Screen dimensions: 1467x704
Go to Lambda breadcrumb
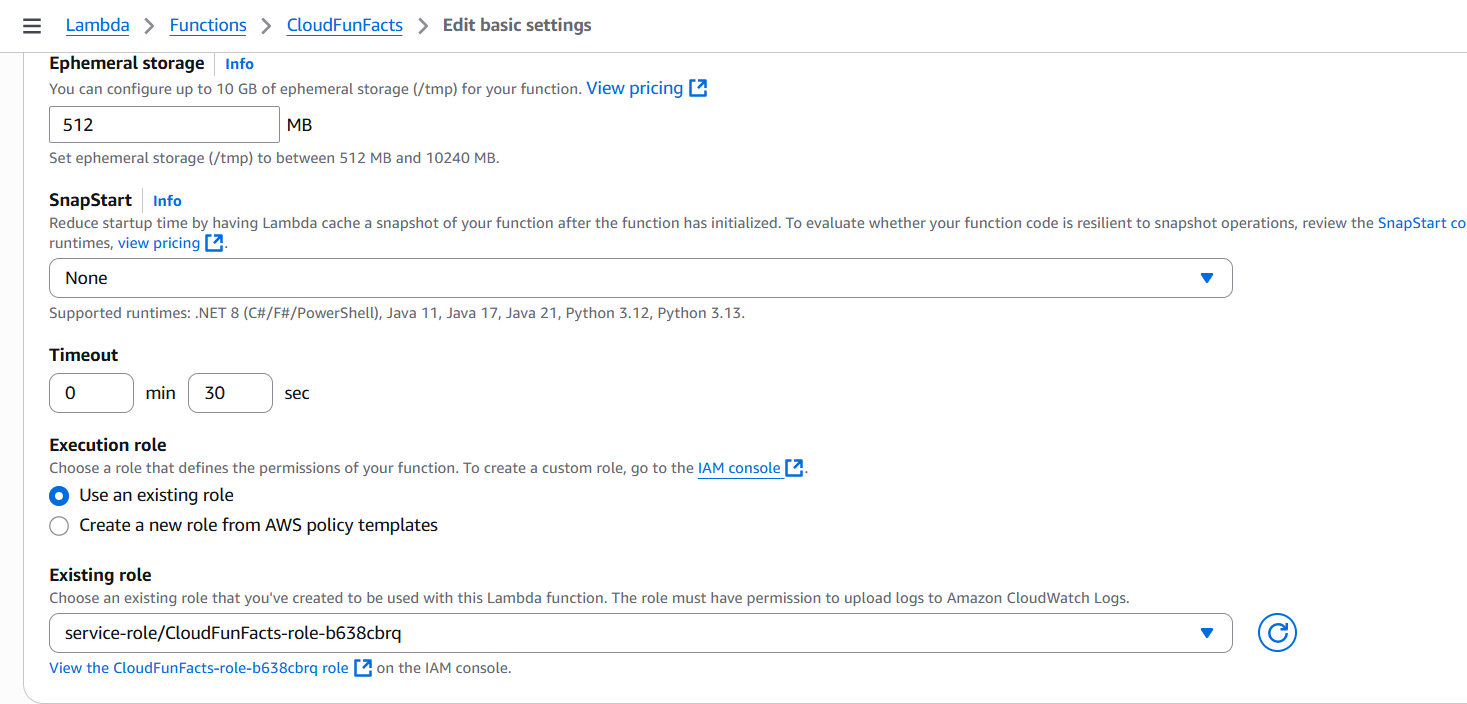coord(97,25)
